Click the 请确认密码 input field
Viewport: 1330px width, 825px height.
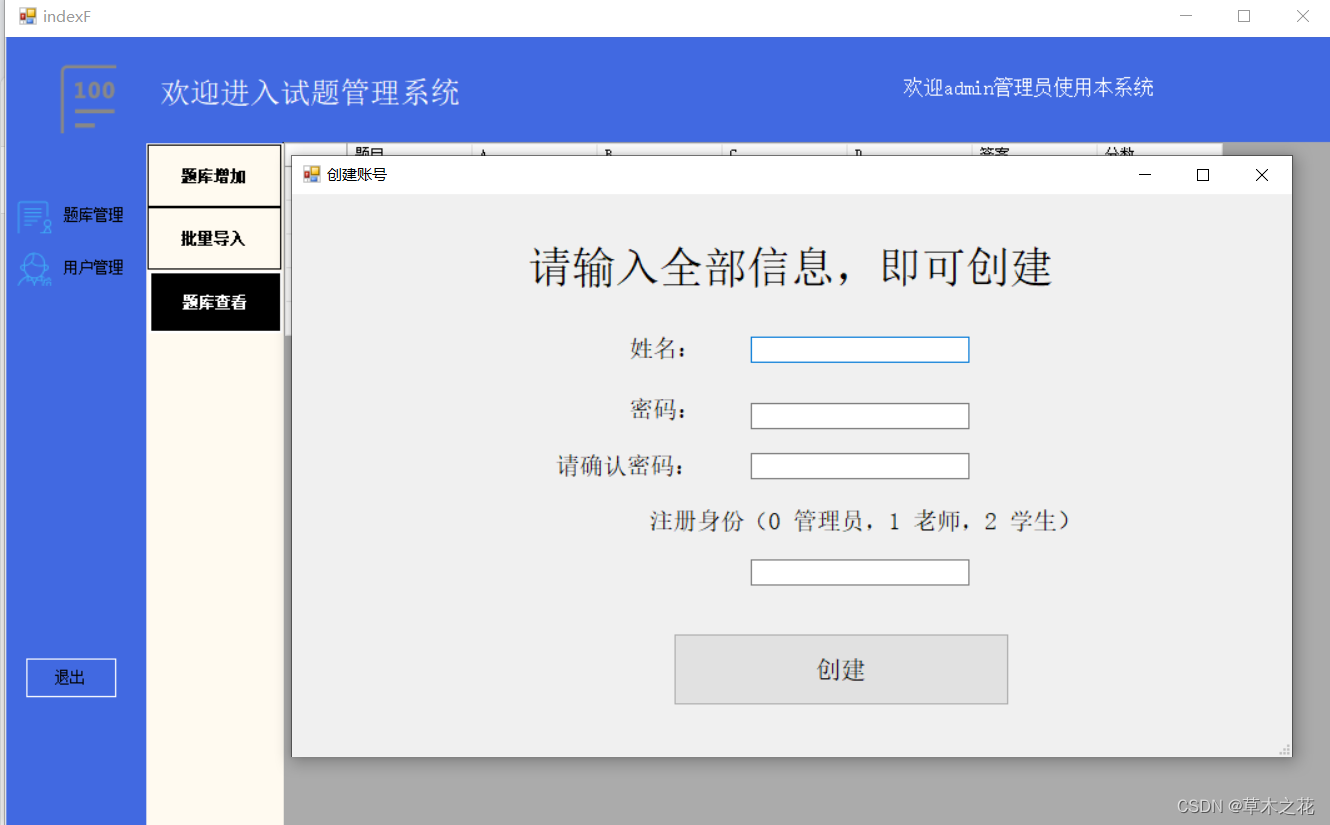(859, 465)
